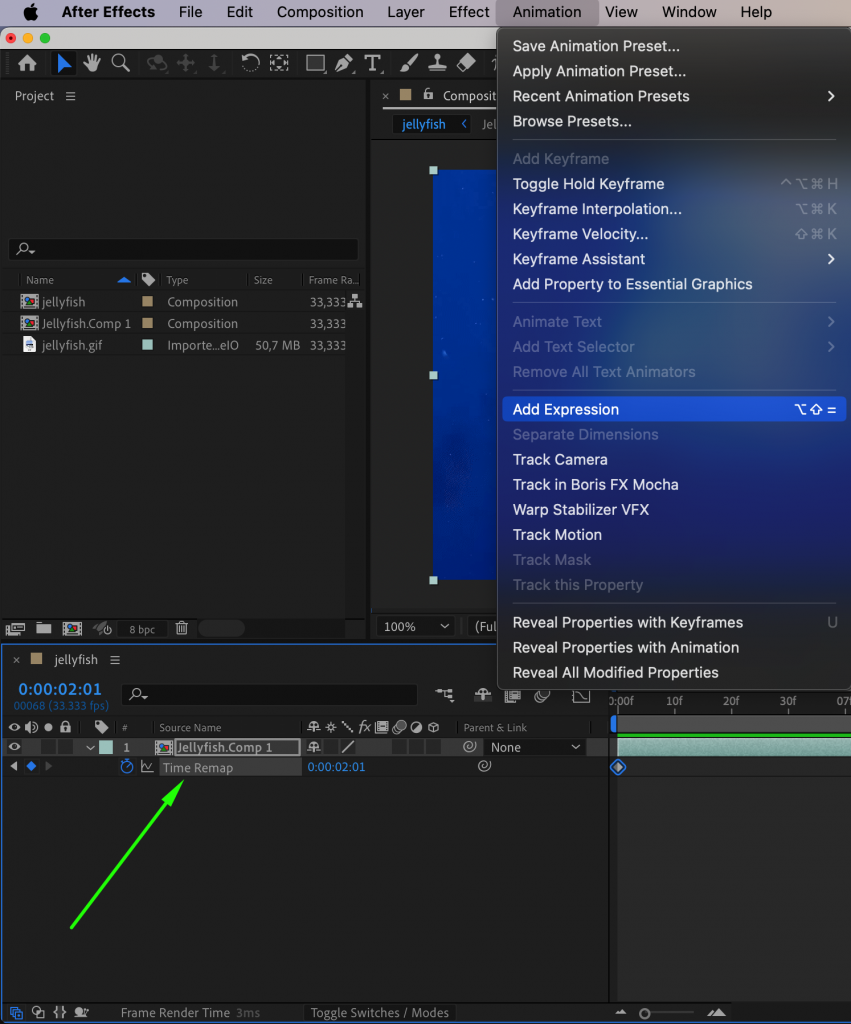Click the stopwatch for Time Remap

(x=126, y=766)
